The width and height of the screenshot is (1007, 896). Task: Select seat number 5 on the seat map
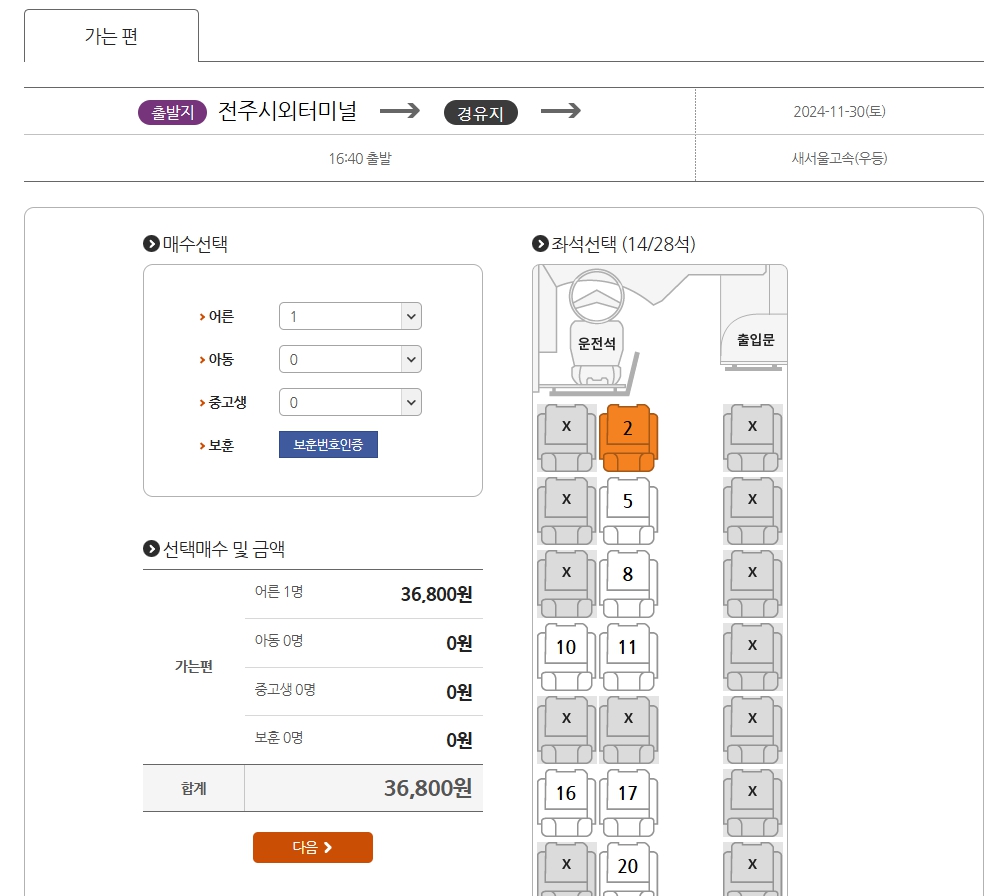628,498
